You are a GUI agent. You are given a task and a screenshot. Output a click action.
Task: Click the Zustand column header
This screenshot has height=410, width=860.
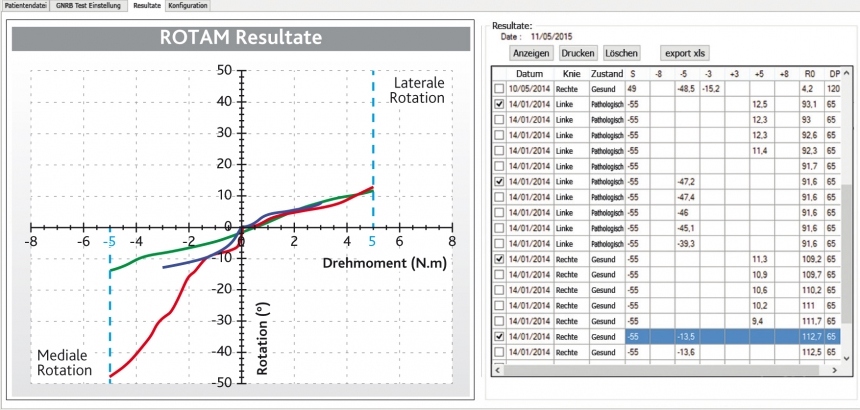tap(607, 73)
